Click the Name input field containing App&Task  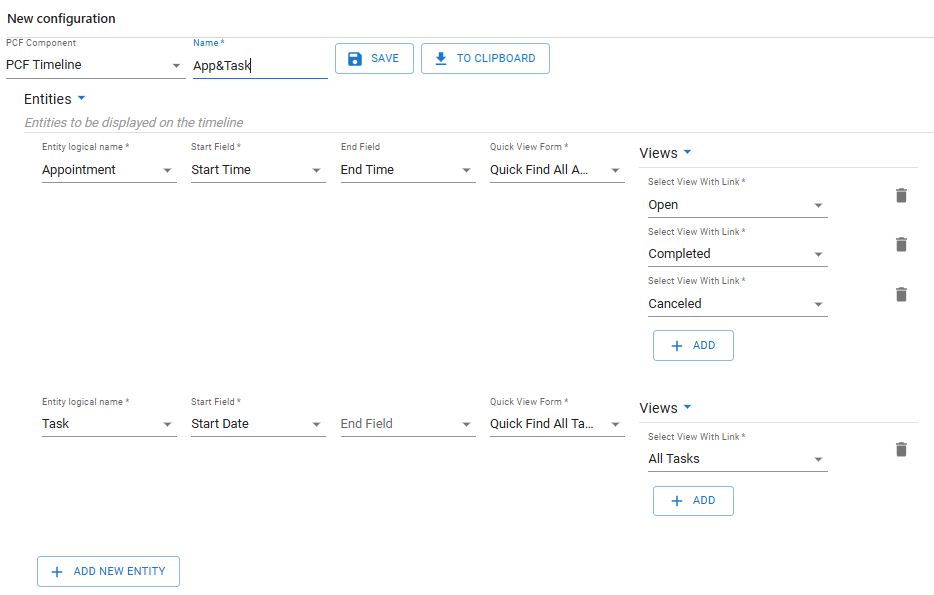(x=259, y=66)
